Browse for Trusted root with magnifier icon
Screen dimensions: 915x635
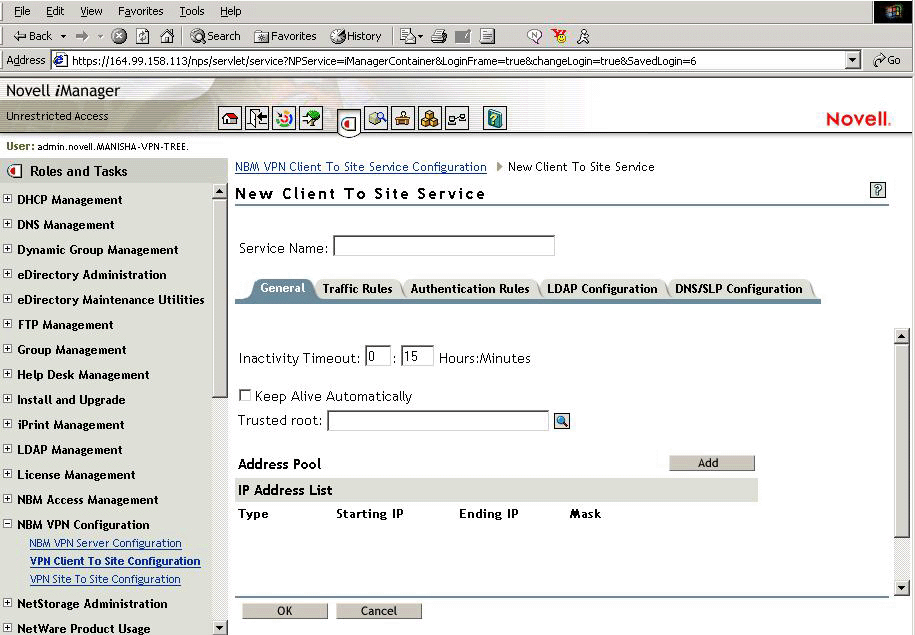pos(562,421)
